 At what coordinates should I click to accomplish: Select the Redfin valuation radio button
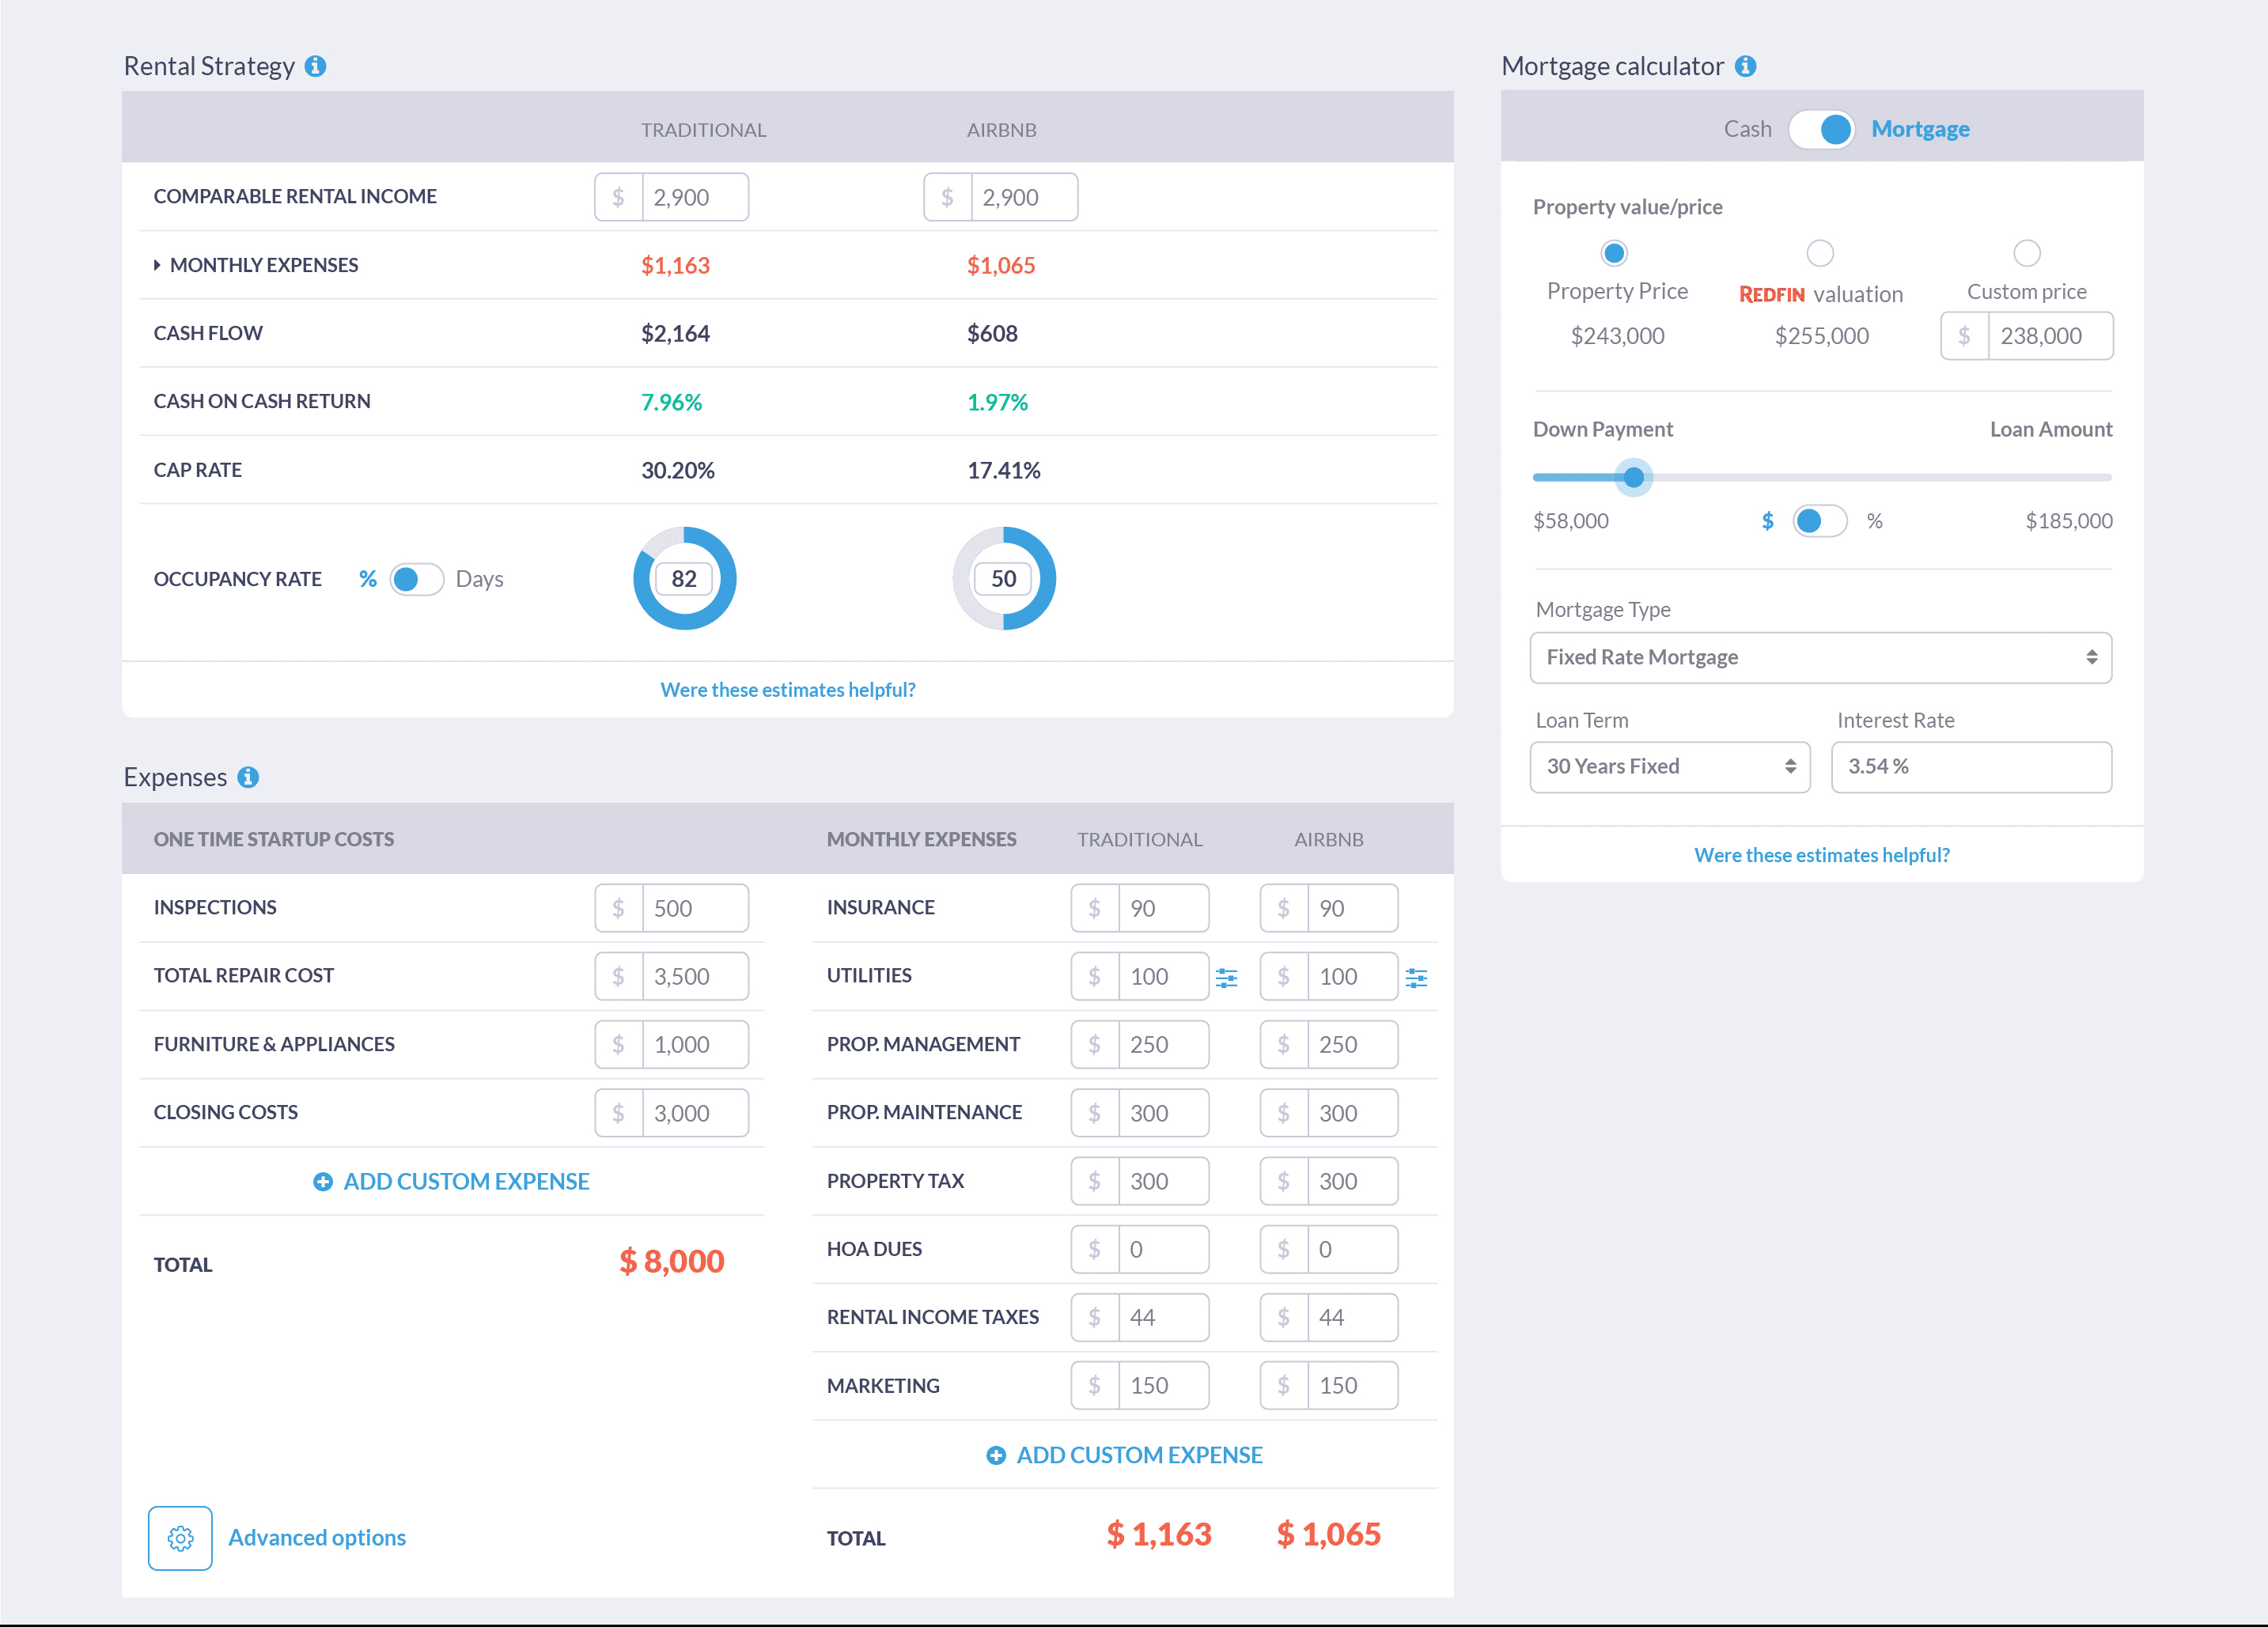pos(1820,253)
